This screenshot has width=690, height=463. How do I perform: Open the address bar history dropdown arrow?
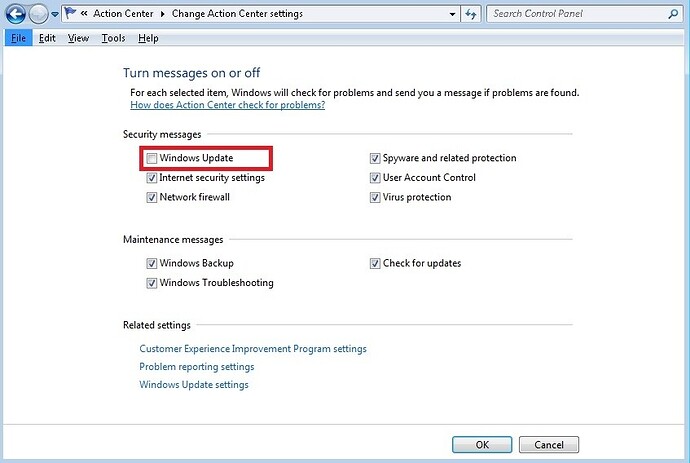[x=452, y=14]
